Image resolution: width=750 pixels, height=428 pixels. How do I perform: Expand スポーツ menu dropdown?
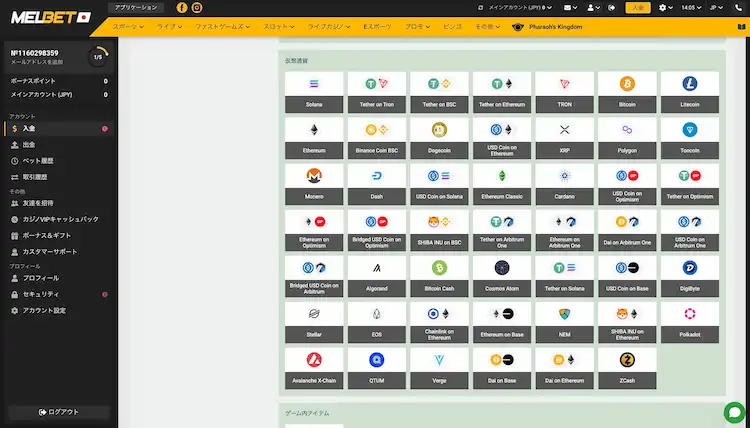coord(128,27)
